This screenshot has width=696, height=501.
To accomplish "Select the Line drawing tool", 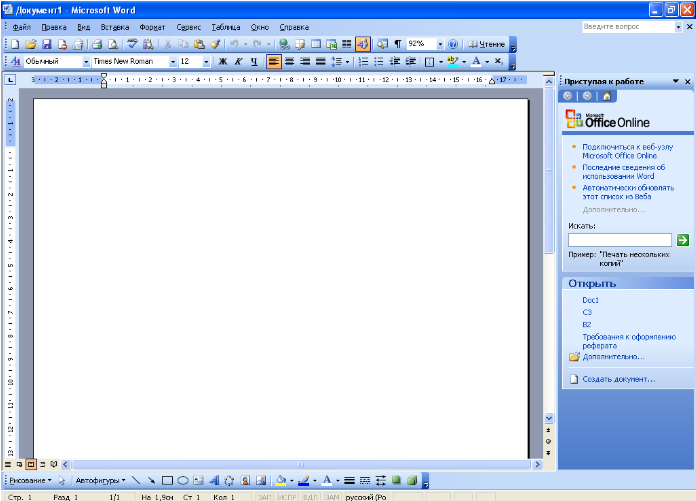I will click(x=136, y=480).
